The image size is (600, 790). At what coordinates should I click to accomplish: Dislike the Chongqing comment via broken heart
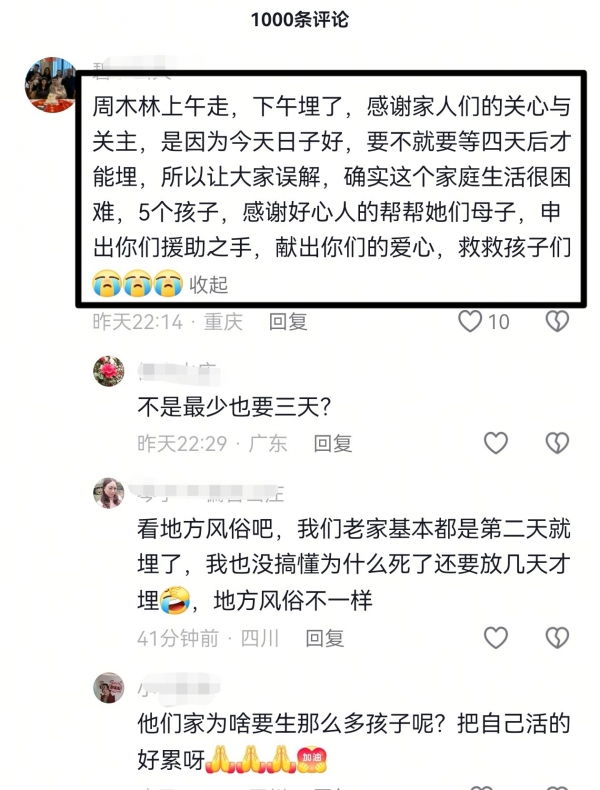pyautogui.click(x=557, y=321)
